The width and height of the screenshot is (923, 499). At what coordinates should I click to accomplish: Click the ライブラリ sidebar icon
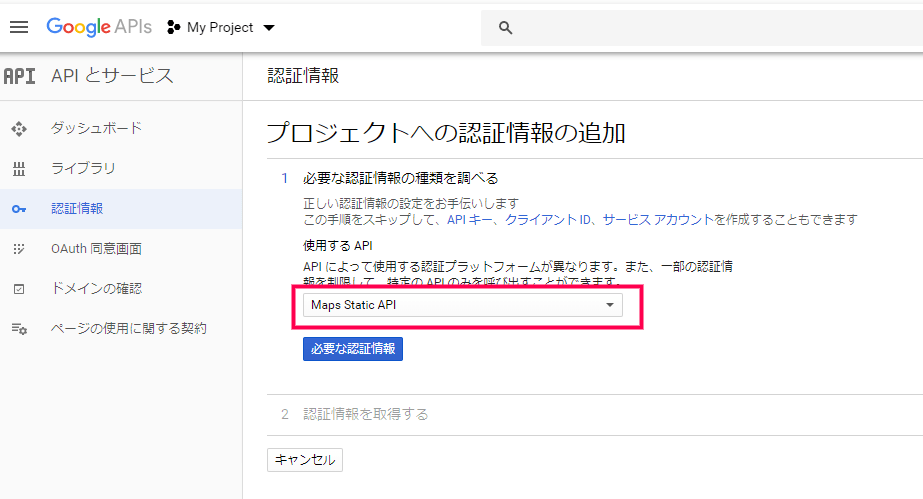coord(19,169)
